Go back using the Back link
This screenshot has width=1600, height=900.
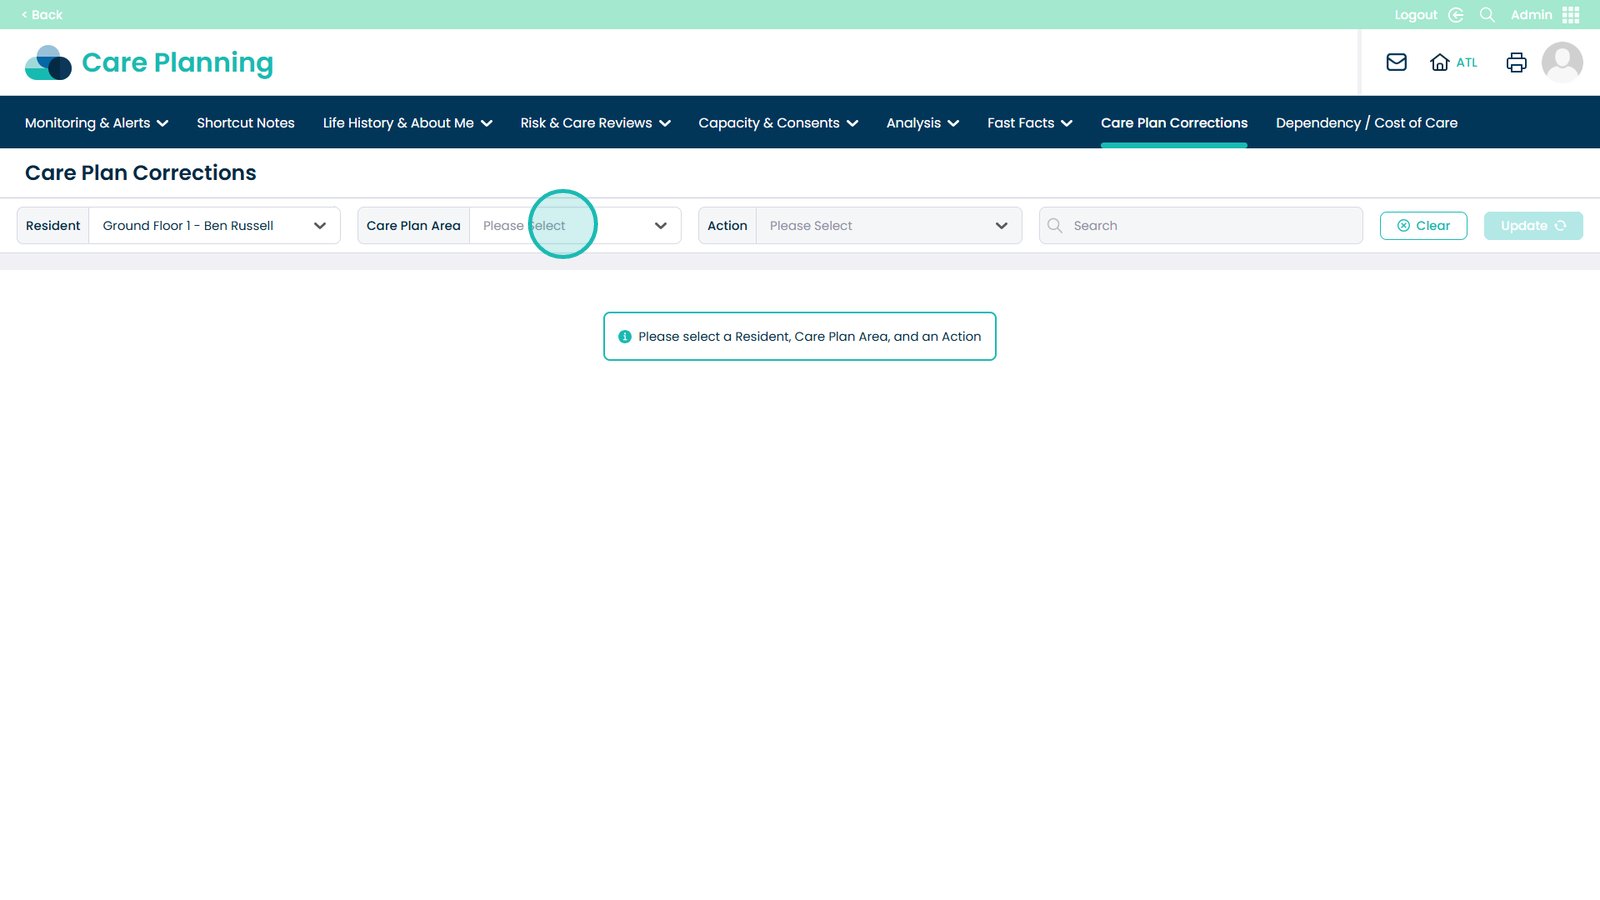click(x=42, y=15)
